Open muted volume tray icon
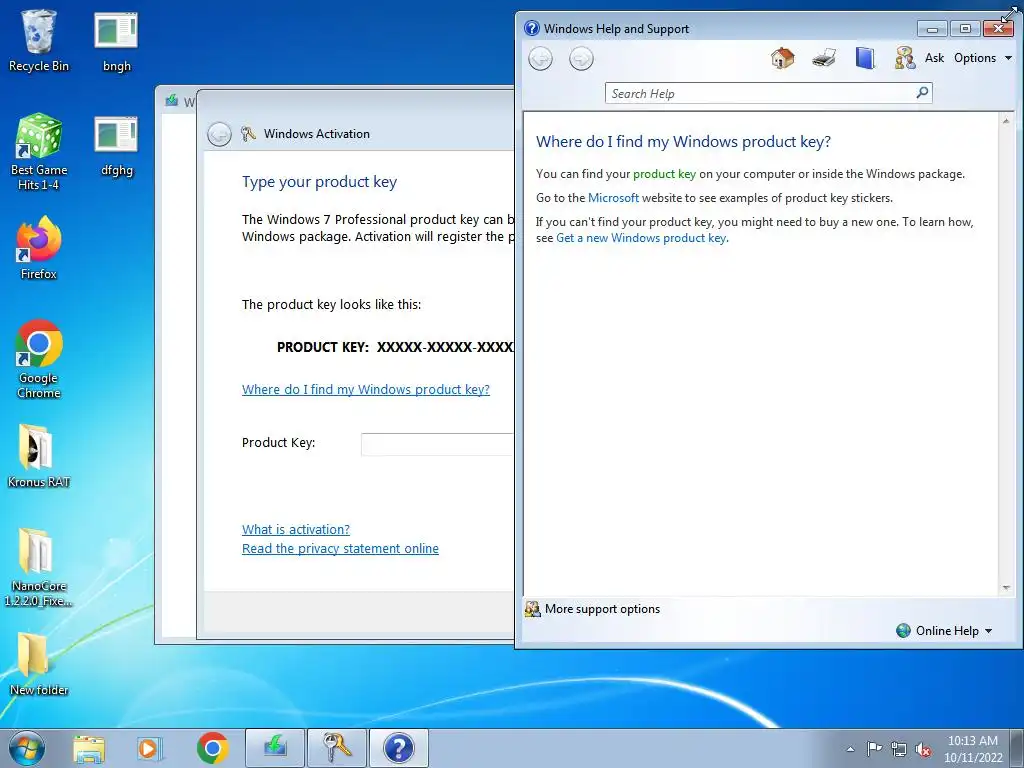The height and width of the screenshot is (768, 1024). [x=923, y=750]
